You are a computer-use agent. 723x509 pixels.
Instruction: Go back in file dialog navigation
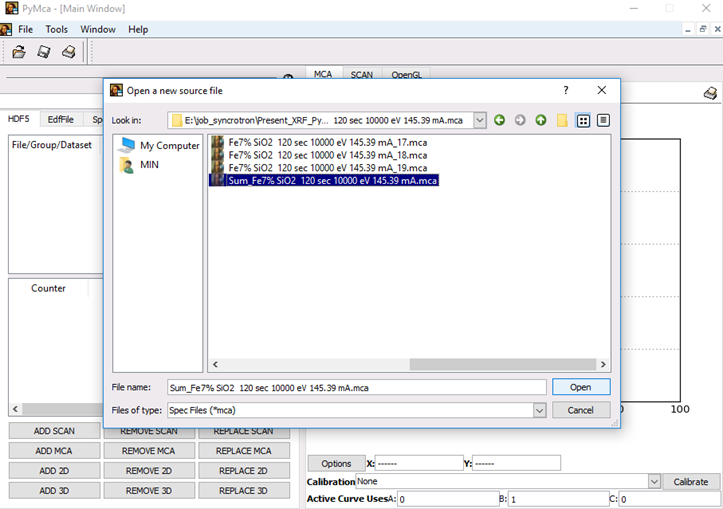tap(499, 120)
